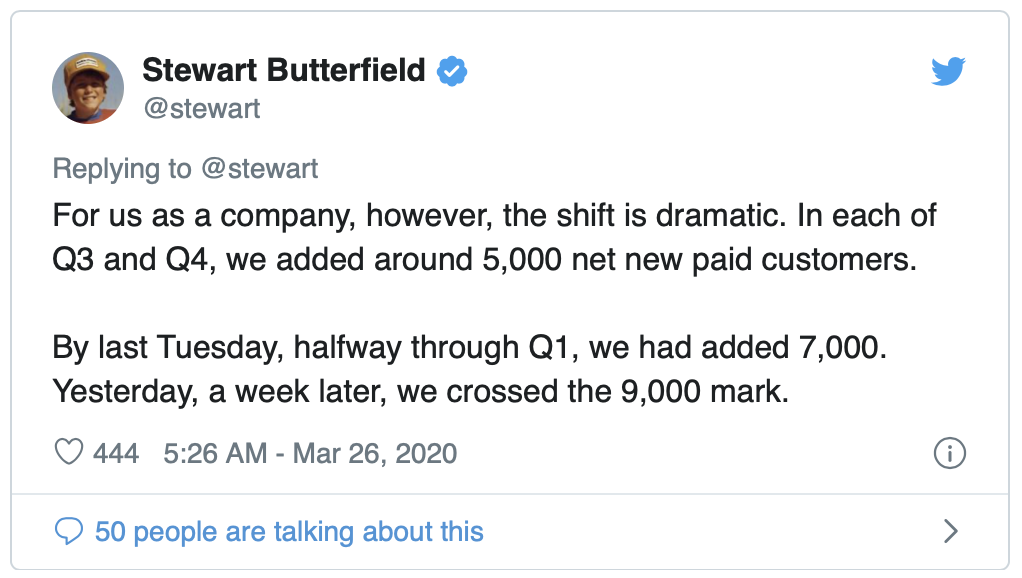Click the blue speech bubble icon
Image resolution: width=1022 pixels, height=578 pixels.
(68, 531)
